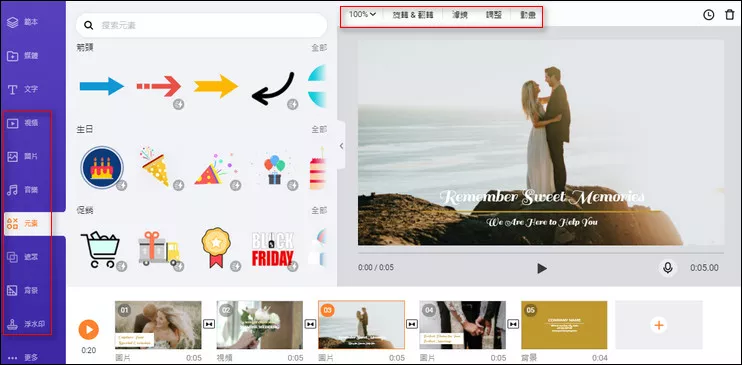Open transition between scenes 02 and 03
Viewport: 742px width, 365px height.
[310, 324]
